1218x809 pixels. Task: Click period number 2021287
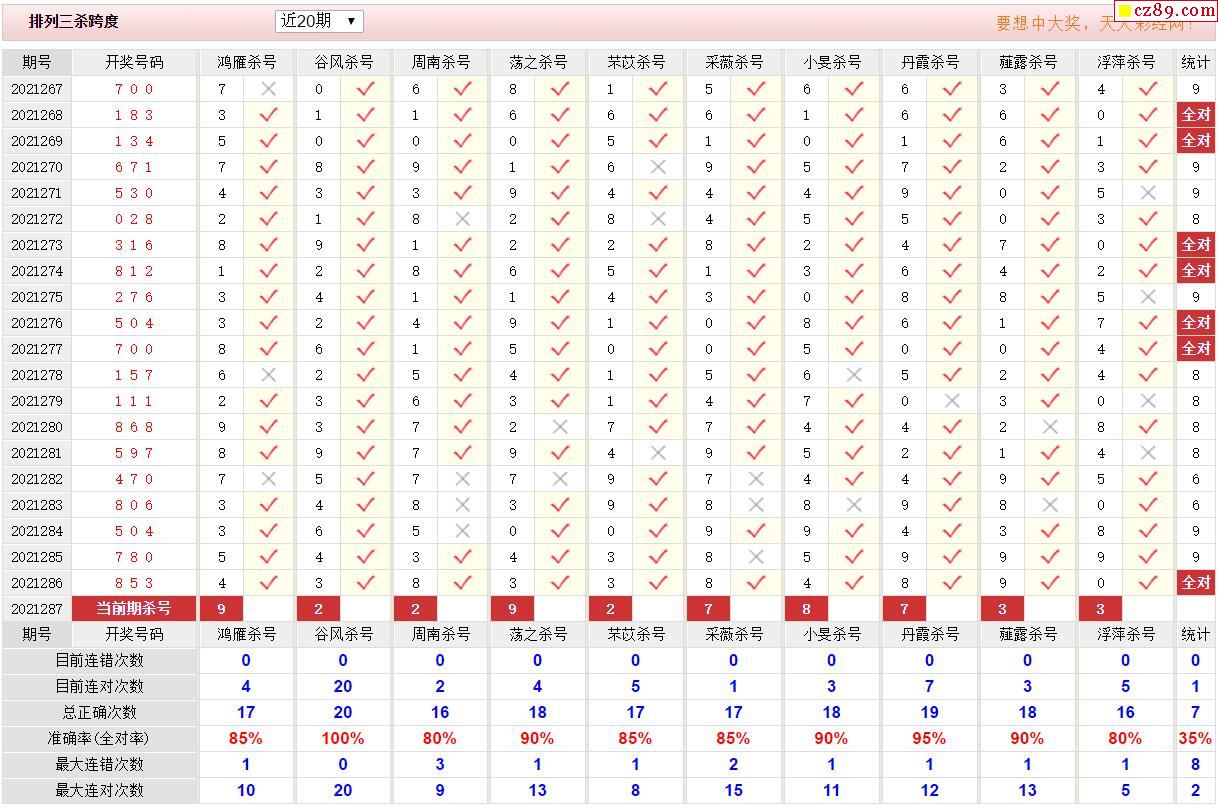point(37,609)
